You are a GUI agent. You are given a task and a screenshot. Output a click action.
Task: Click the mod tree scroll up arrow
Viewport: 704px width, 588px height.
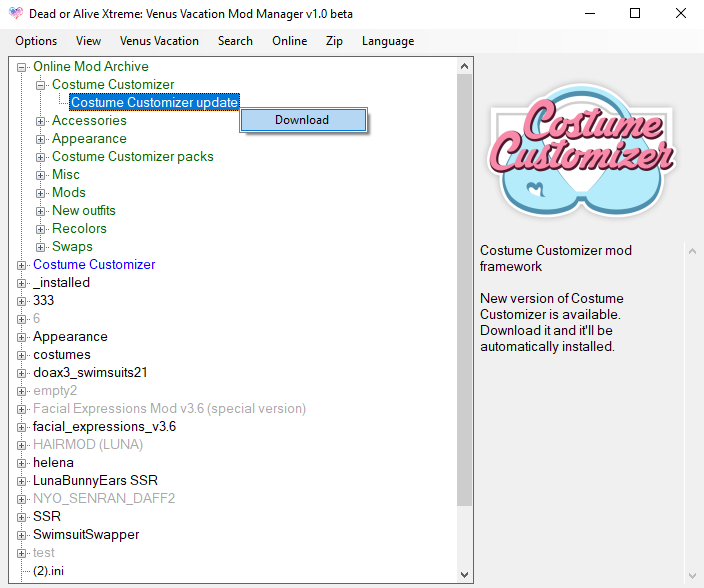[x=465, y=66]
